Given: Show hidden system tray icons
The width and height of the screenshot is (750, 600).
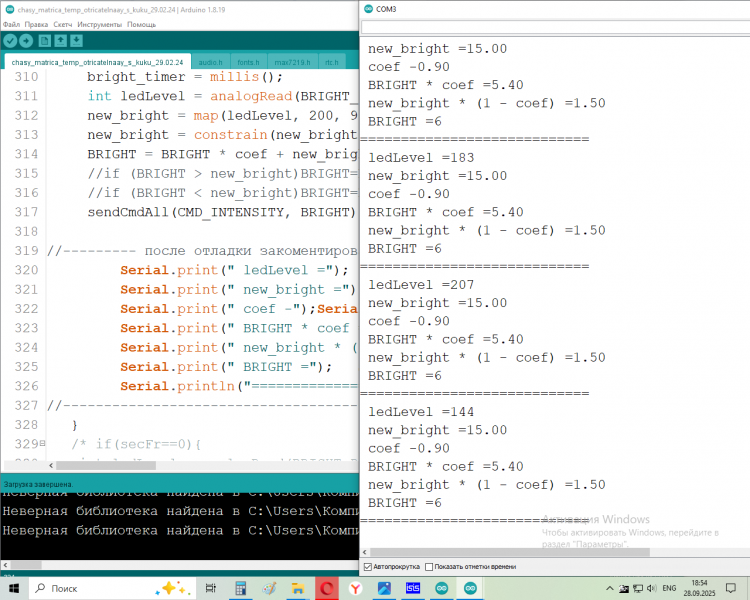Looking at the screenshot, I should [608, 588].
